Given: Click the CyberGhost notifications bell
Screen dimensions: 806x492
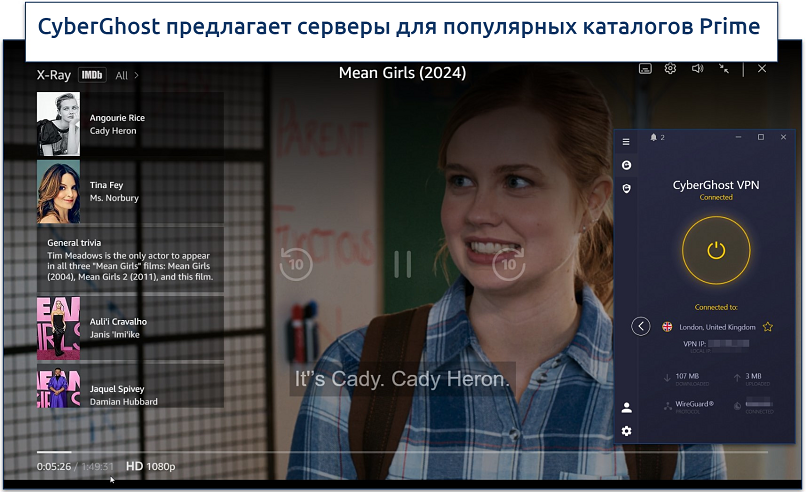Looking at the screenshot, I should (x=654, y=137).
